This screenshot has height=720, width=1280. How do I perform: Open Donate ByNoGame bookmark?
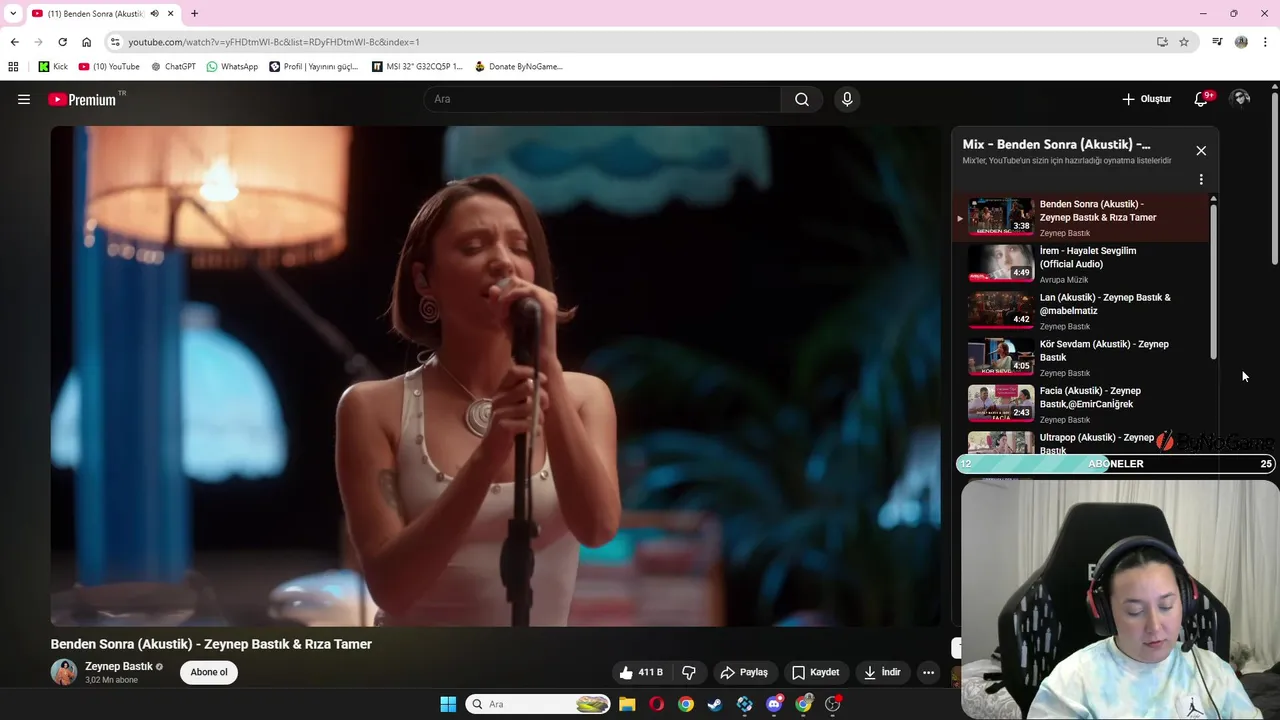(518, 67)
